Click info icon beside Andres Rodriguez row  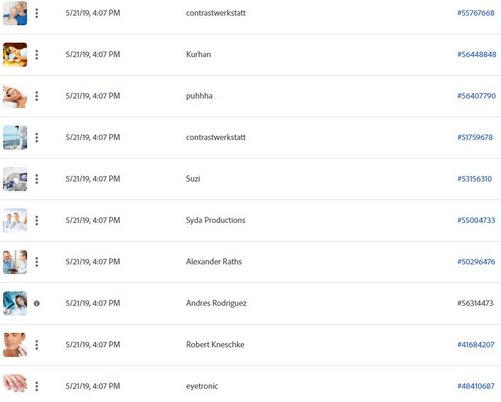[x=37, y=303]
